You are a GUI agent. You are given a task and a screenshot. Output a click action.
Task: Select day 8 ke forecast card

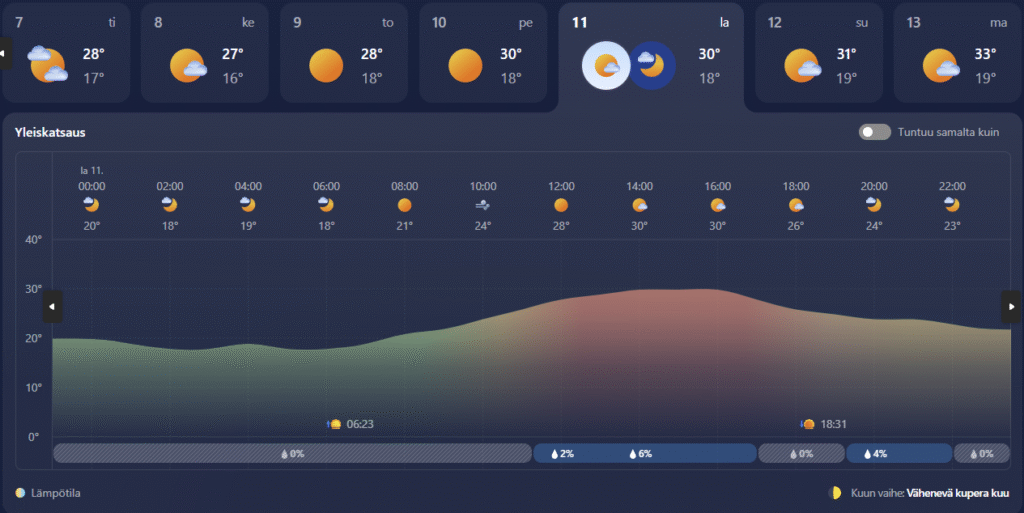pyautogui.click(x=205, y=53)
